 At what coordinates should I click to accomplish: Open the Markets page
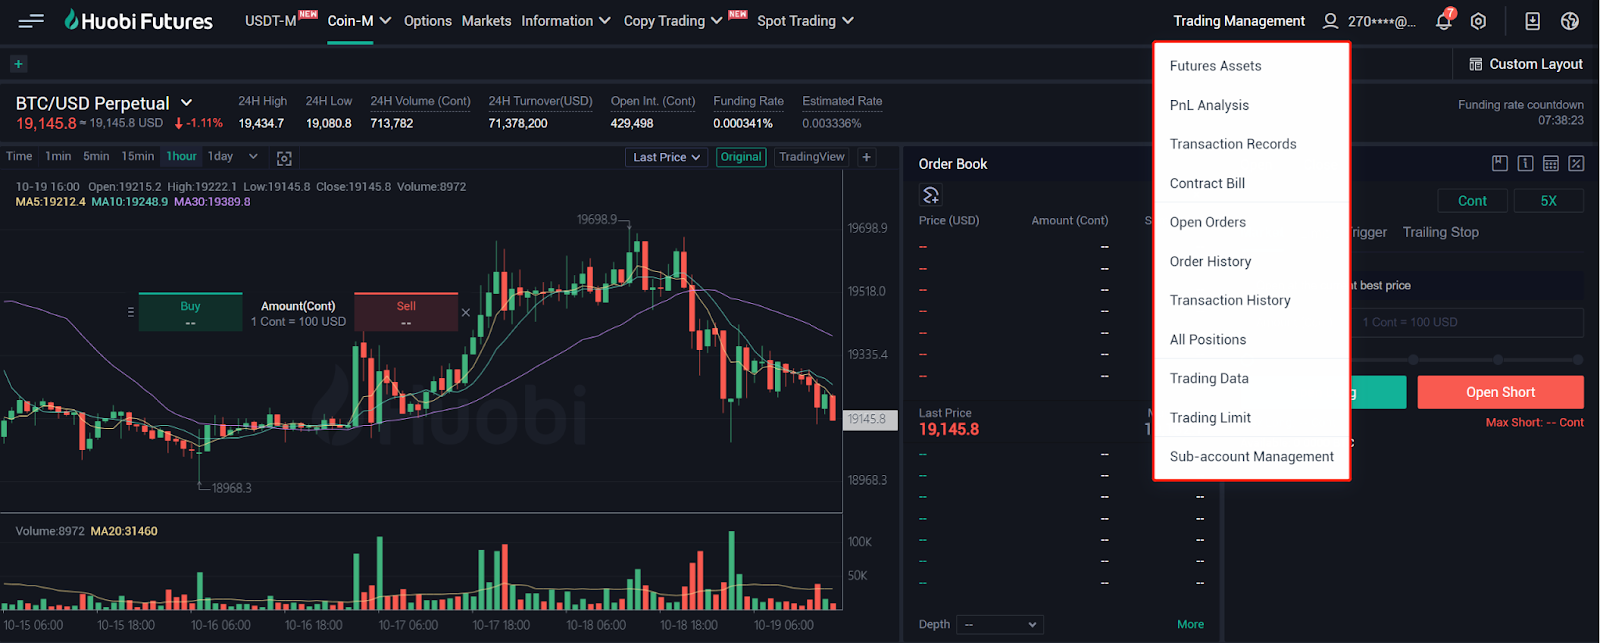point(486,21)
